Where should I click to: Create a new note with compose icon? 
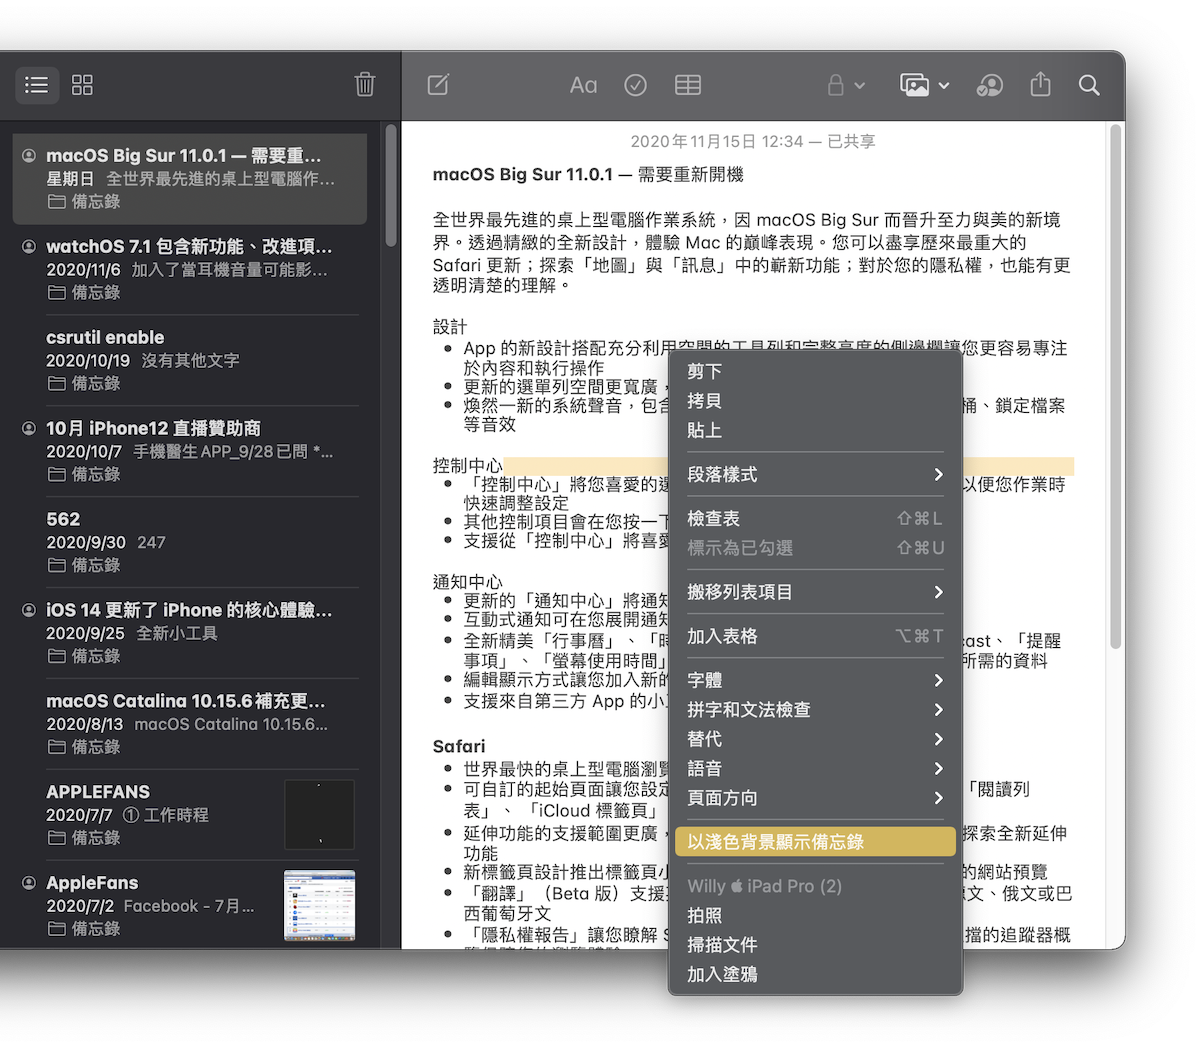click(438, 85)
